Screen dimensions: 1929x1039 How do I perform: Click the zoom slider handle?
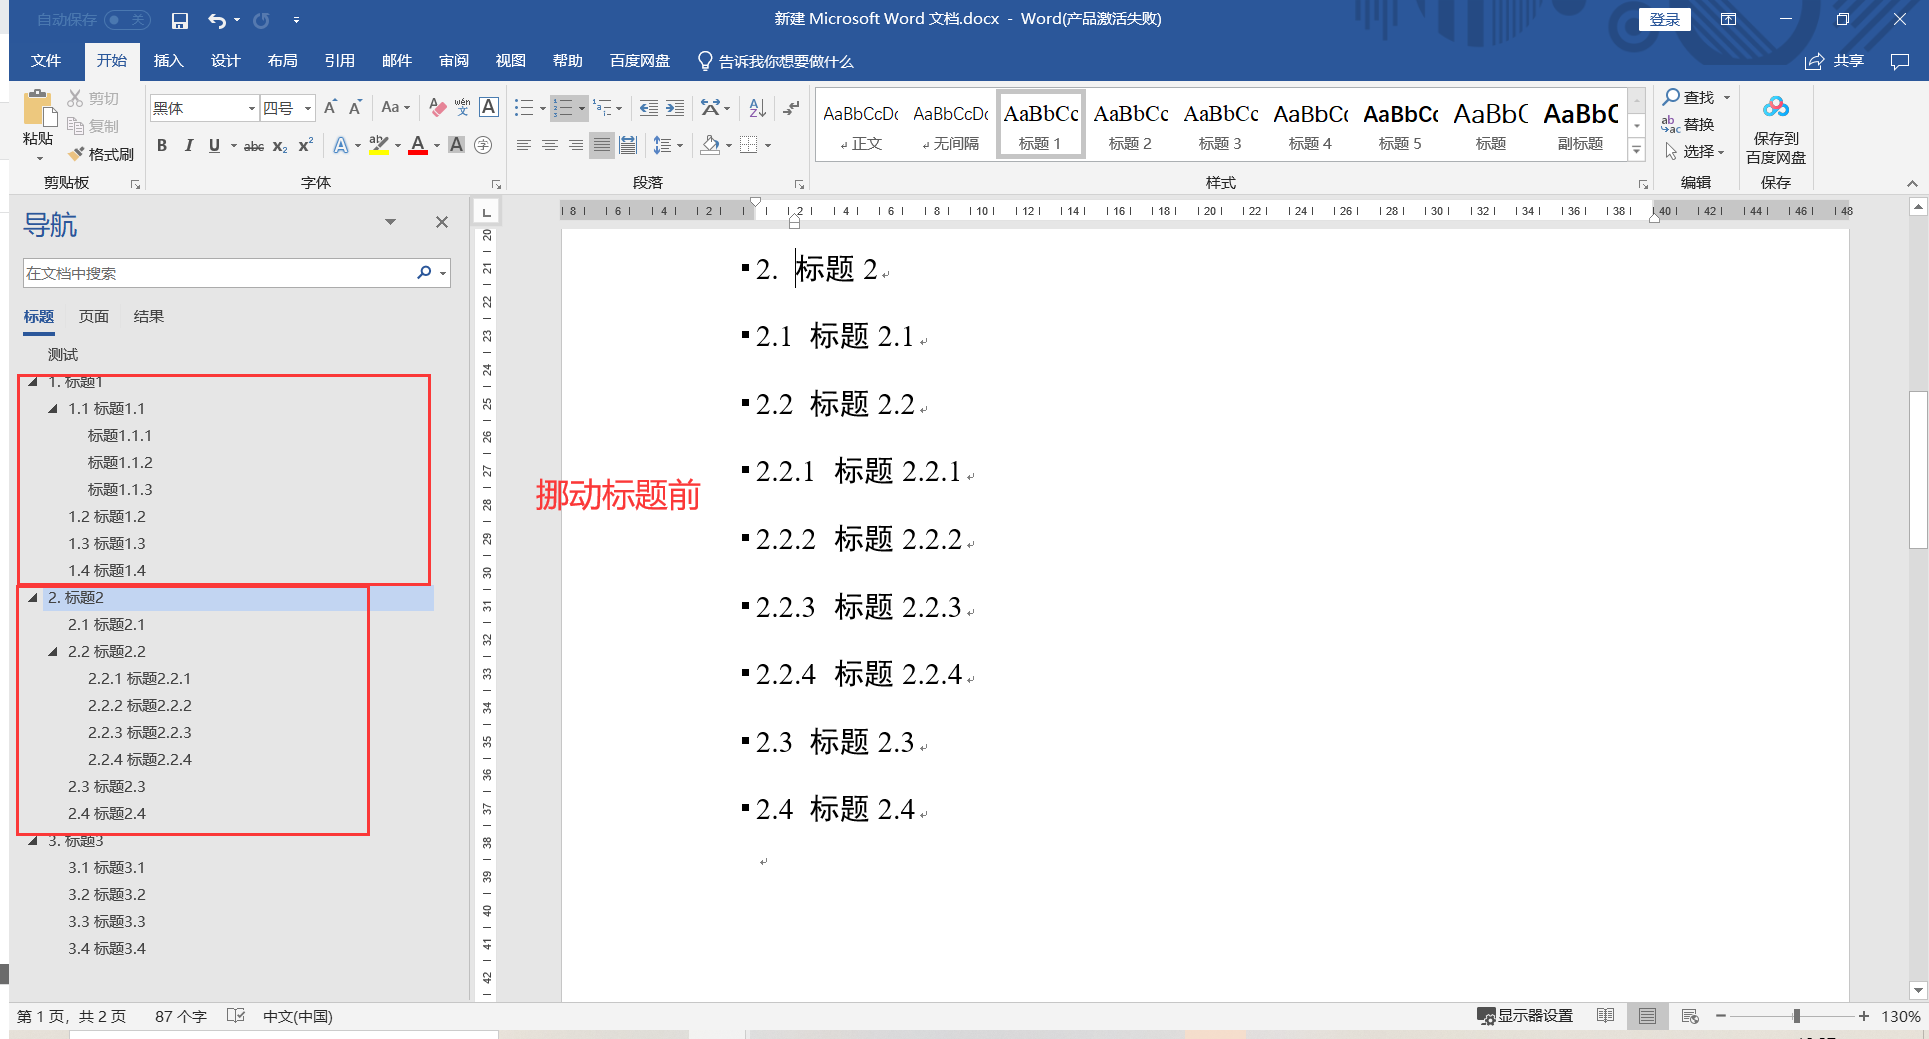pyautogui.click(x=1797, y=1016)
